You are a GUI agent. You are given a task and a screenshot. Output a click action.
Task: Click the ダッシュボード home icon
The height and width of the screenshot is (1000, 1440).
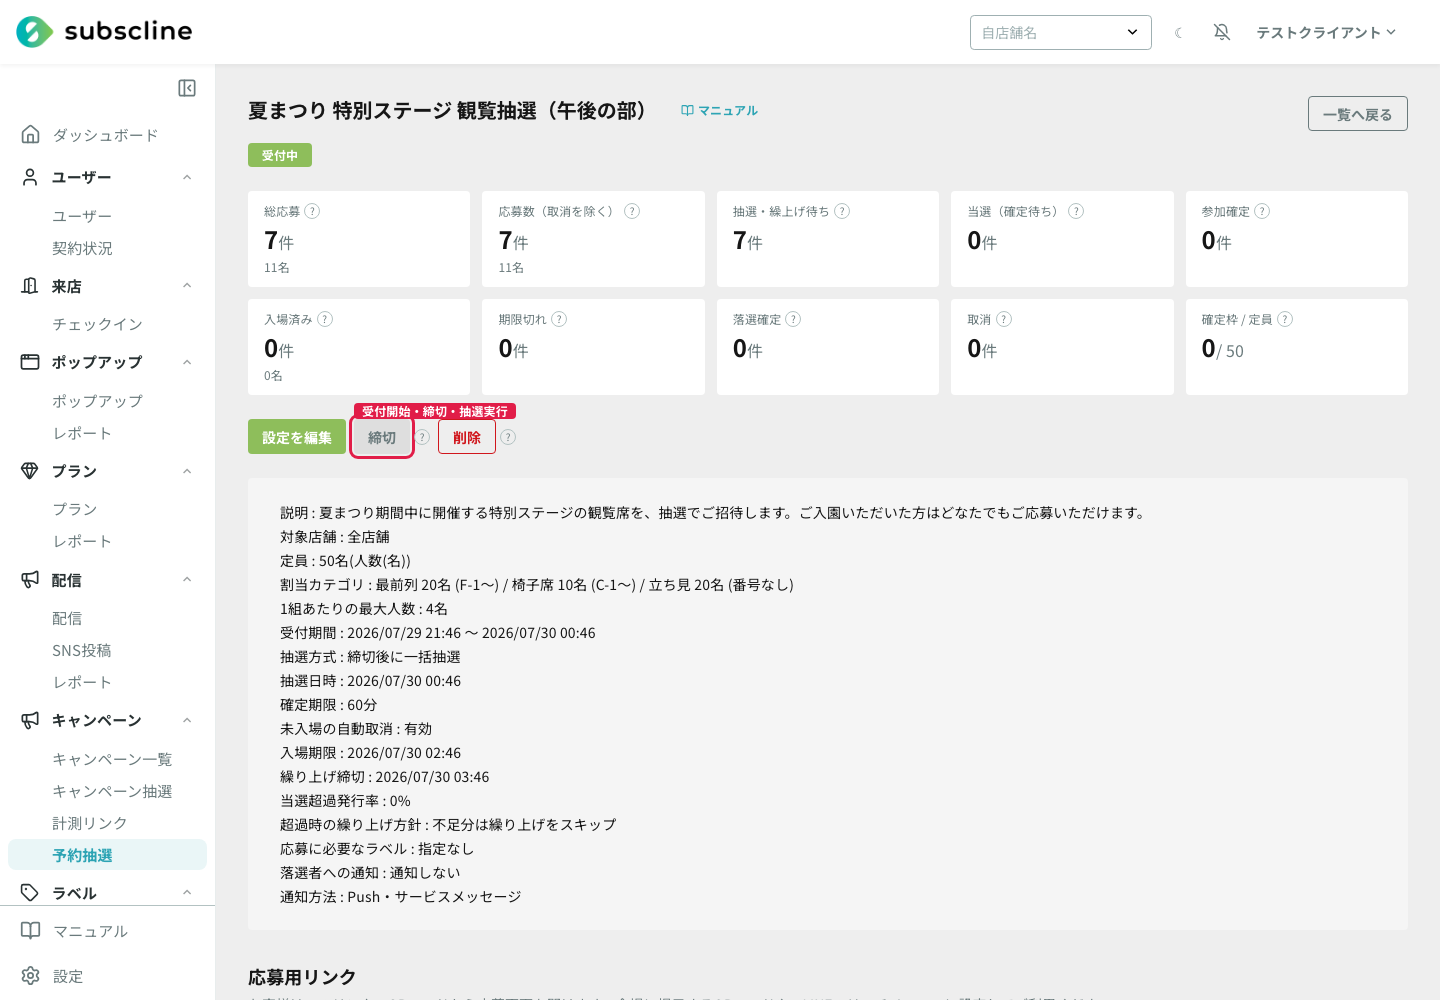[x=31, y=134]
